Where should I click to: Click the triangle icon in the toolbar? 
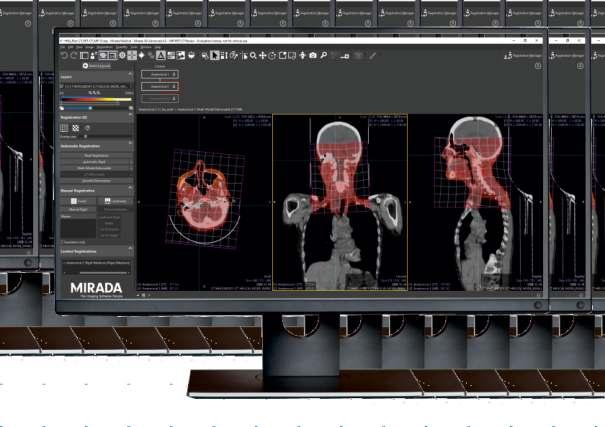pyautogui.click(x=161, y=56)
